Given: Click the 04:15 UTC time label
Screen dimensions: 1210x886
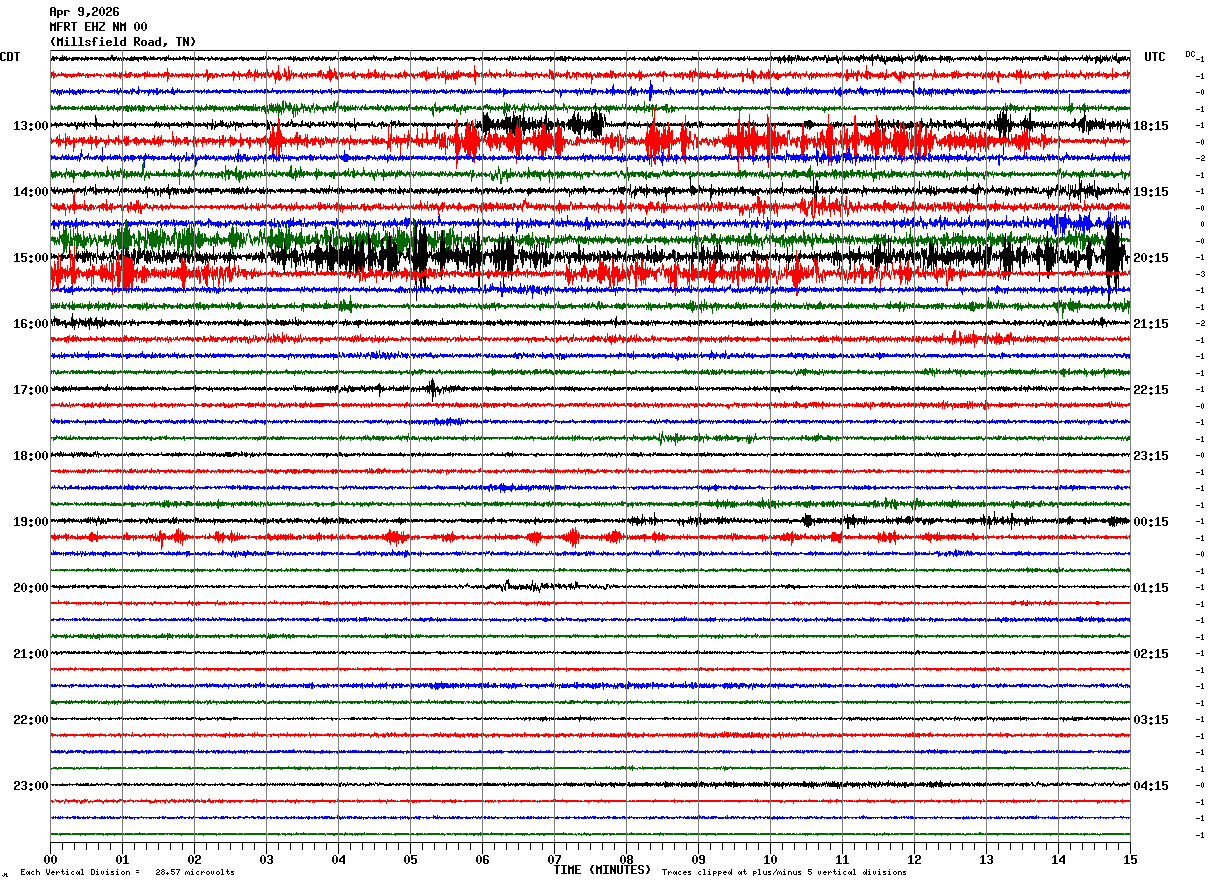Looking at the screenshot, I should click(1151, 786).
